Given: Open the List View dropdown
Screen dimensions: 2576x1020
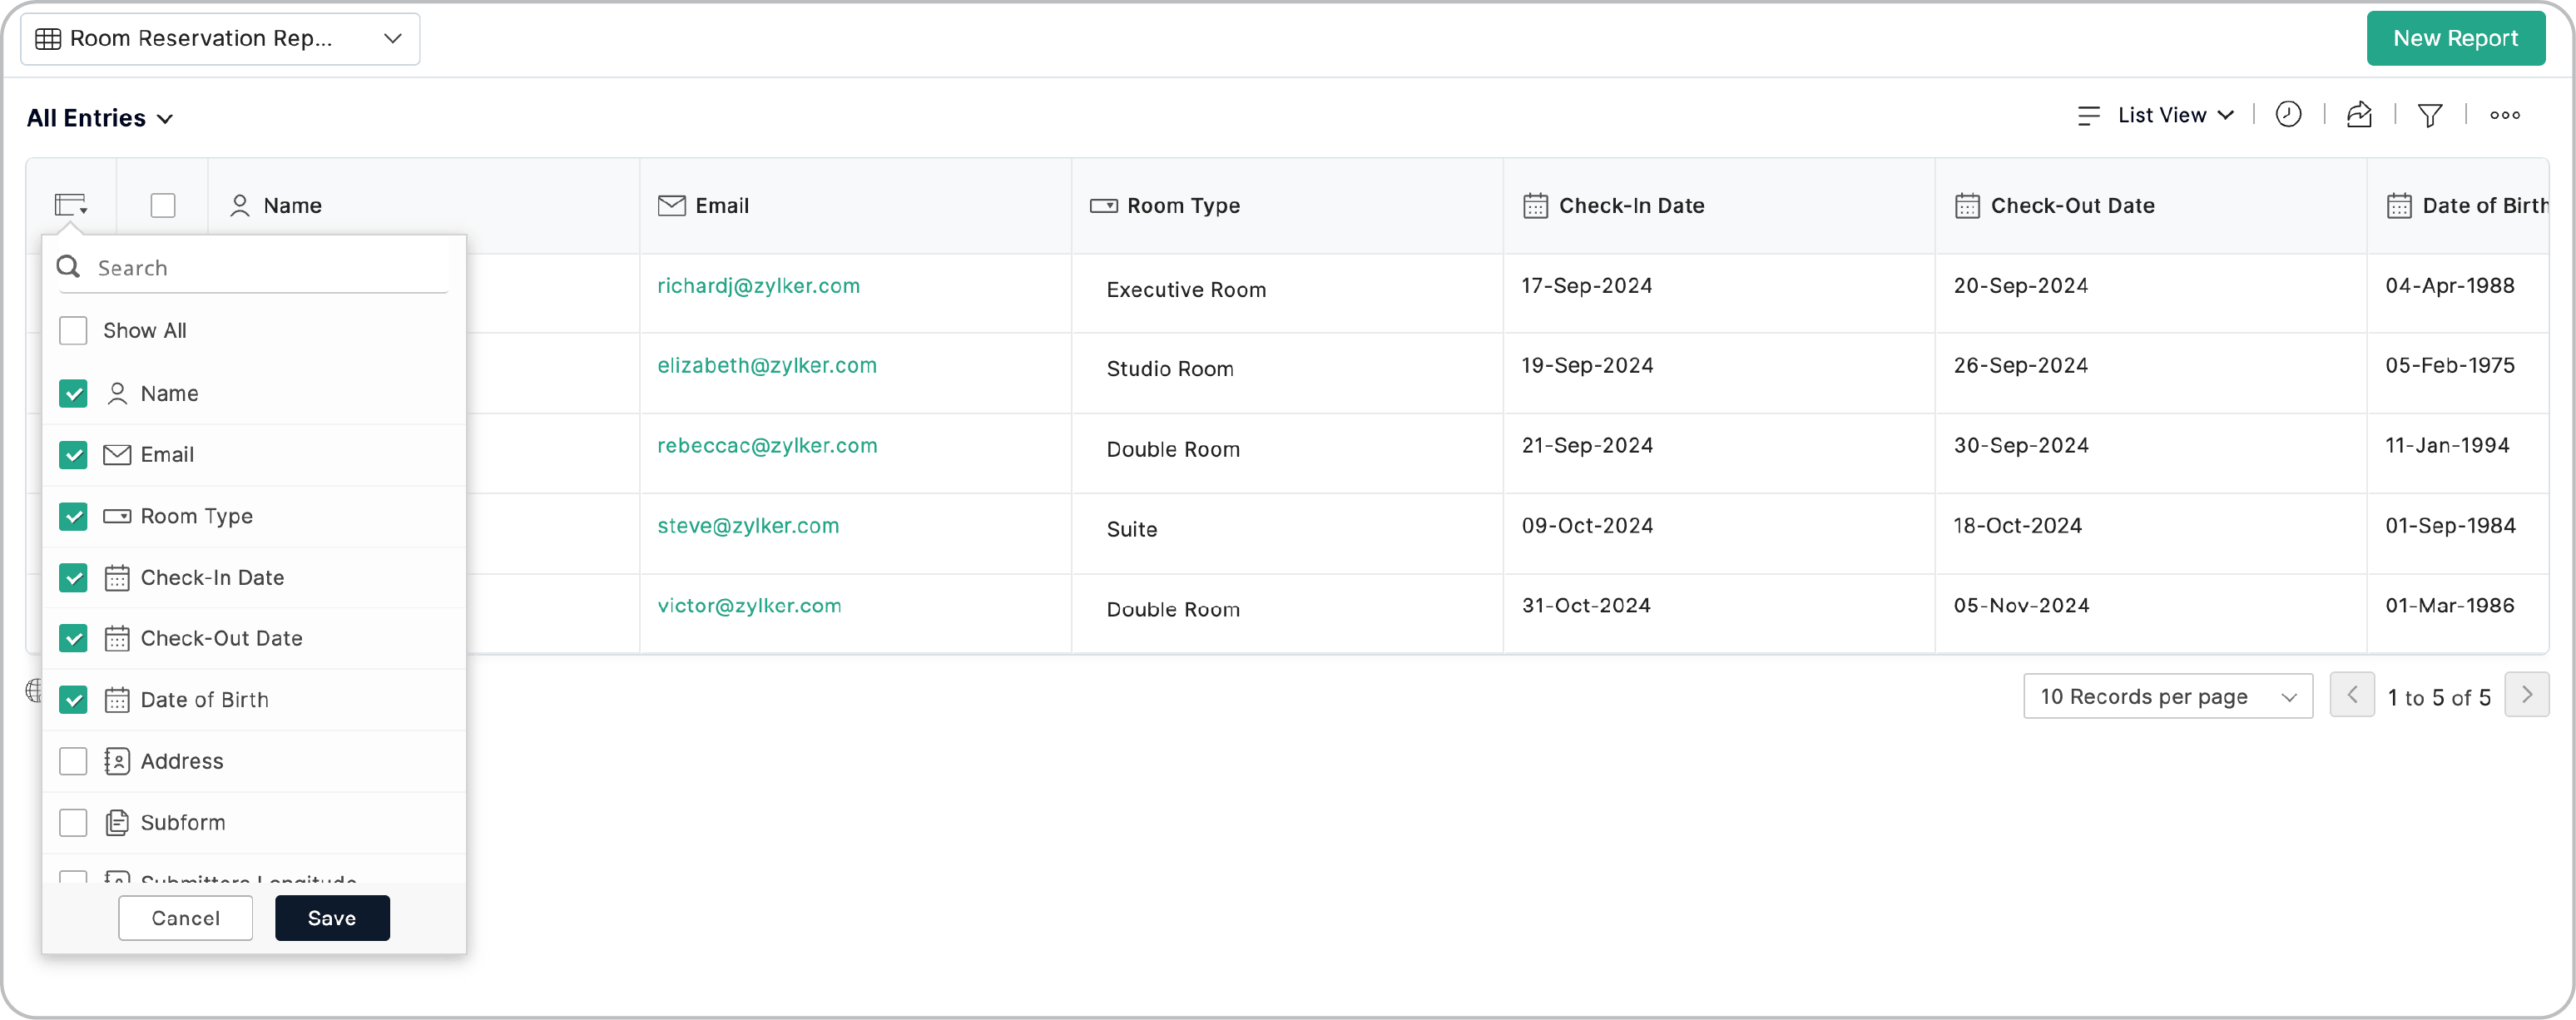Looking at the screenshot, I should [2174, 116].
